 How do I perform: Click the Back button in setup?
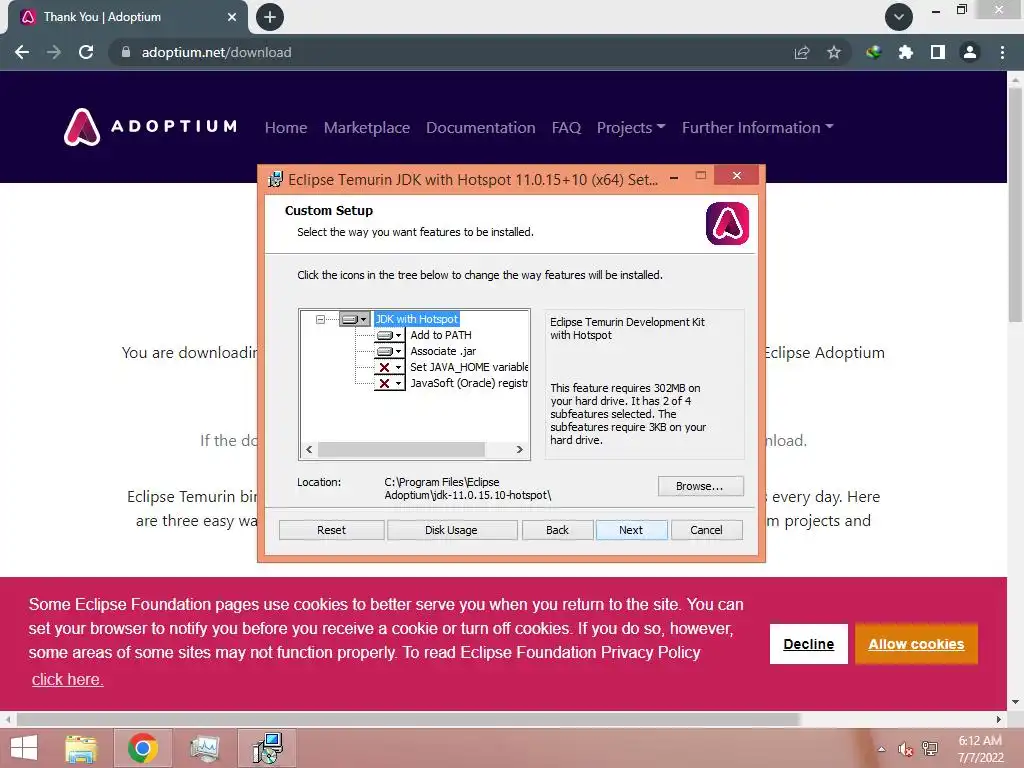pyautogui.click(x=558, y=530)
